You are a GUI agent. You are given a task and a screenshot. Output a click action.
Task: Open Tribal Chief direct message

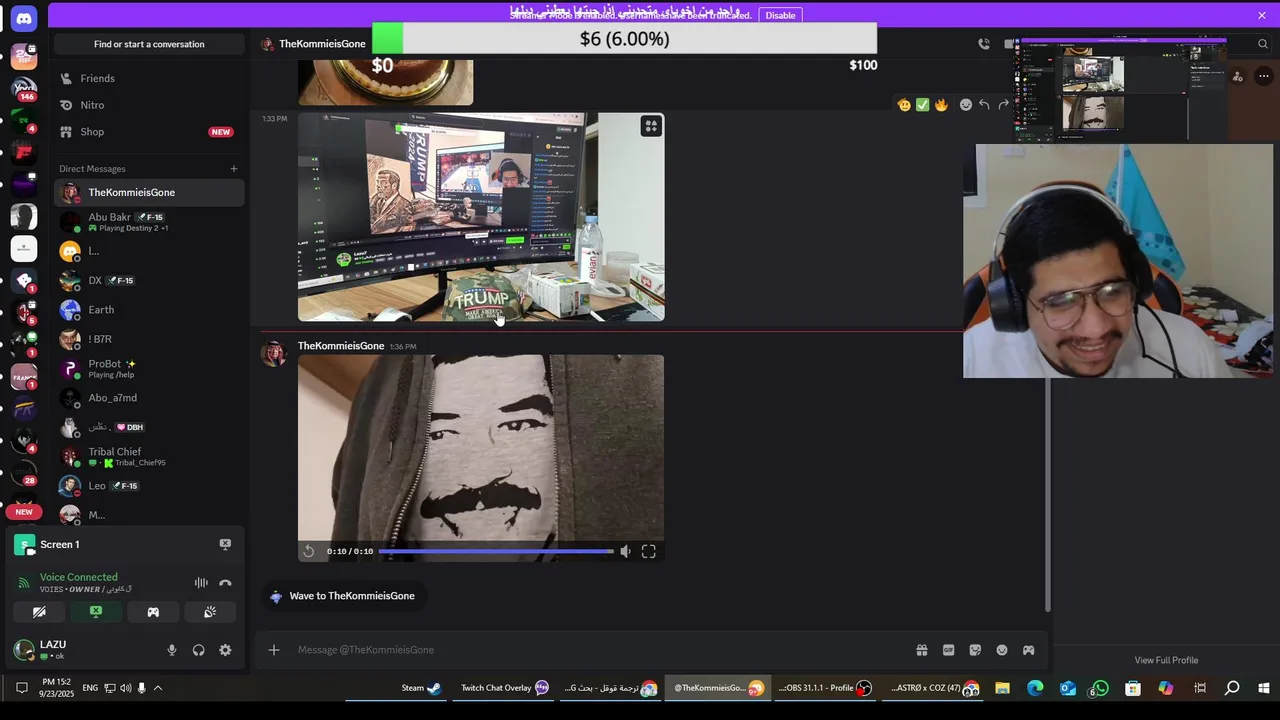click(149, 457)
